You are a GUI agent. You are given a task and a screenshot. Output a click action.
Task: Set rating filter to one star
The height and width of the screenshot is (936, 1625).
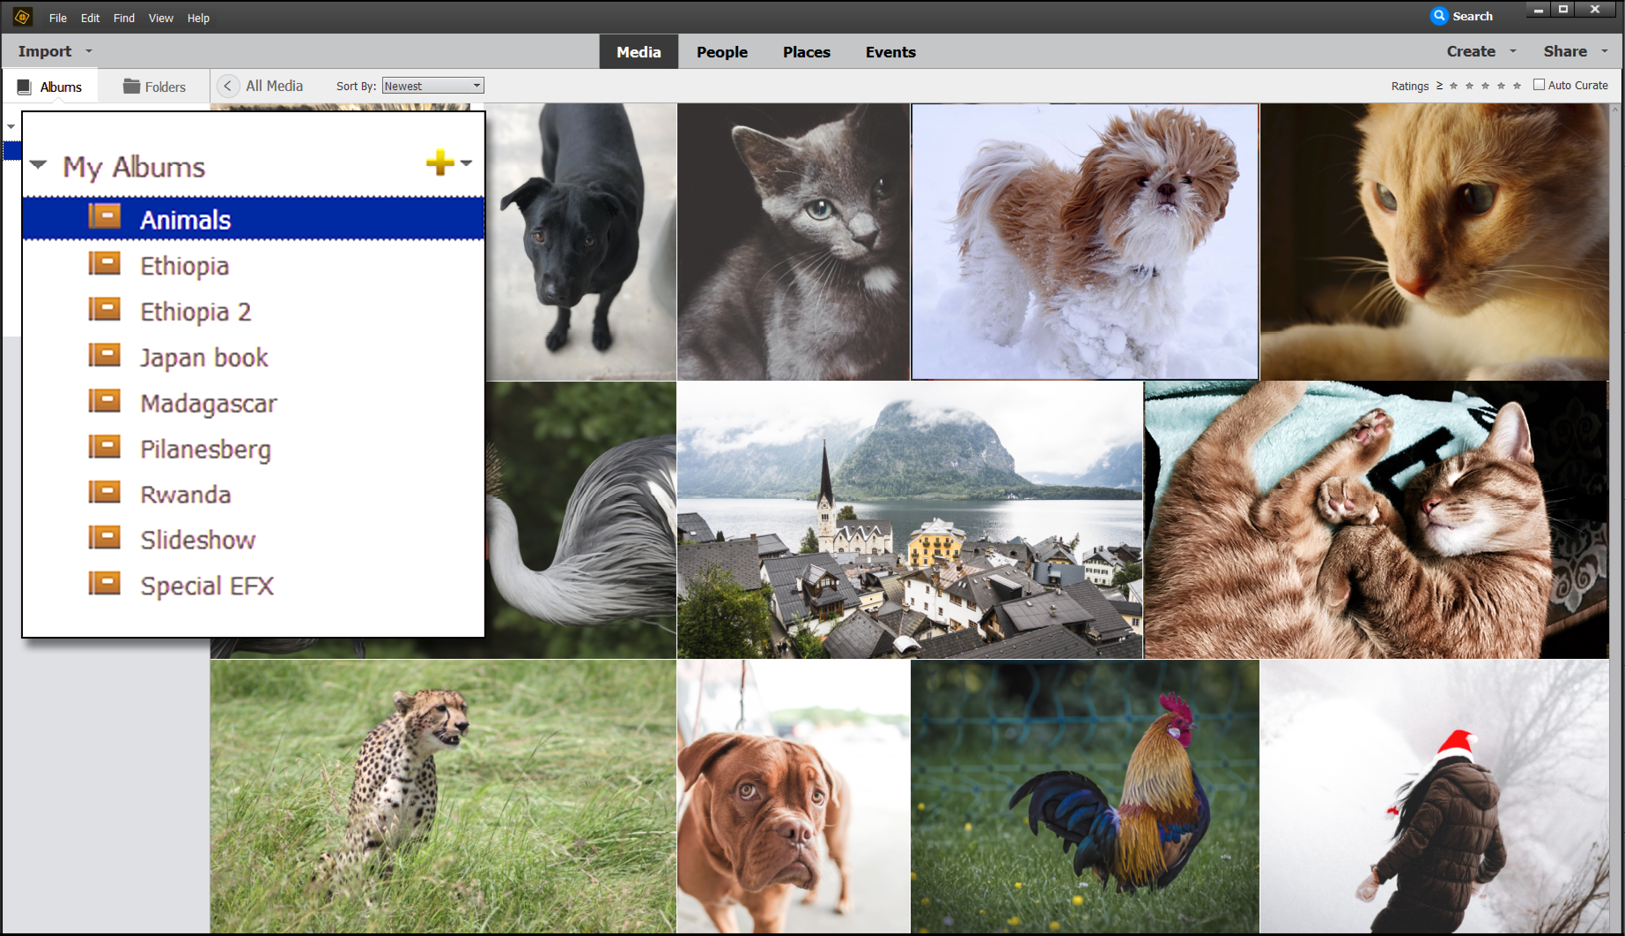tap(1454, 86)
